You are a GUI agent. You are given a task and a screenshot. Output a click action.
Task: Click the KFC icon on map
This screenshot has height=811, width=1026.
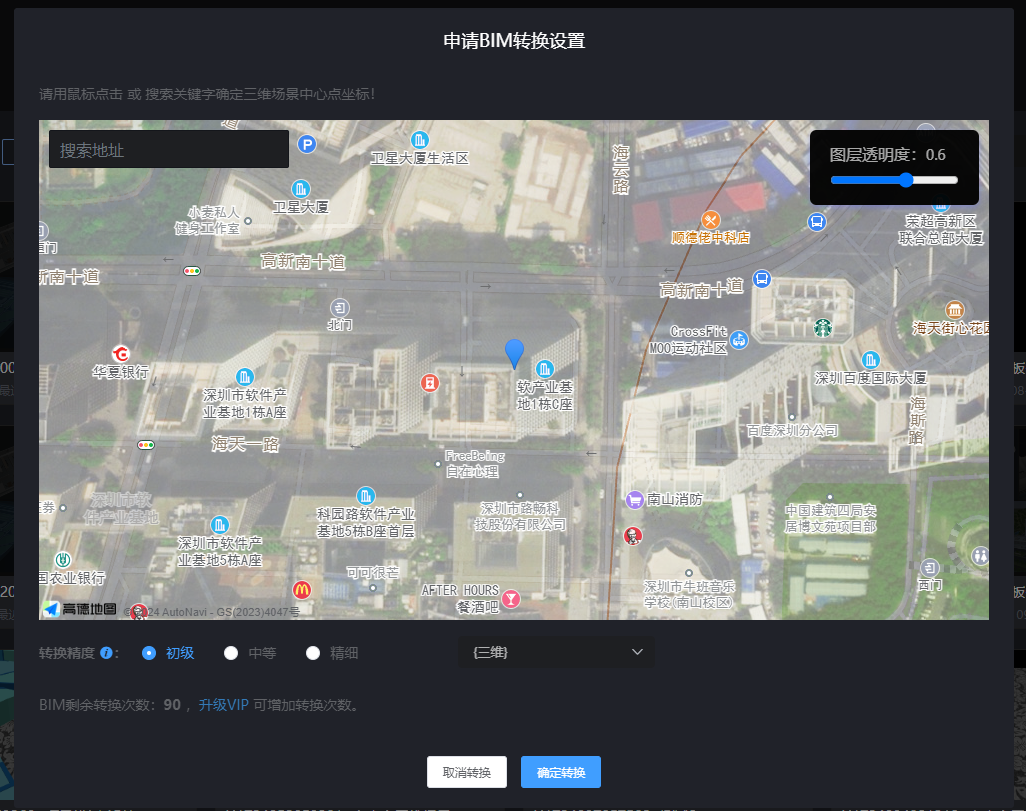pos(632,536)
